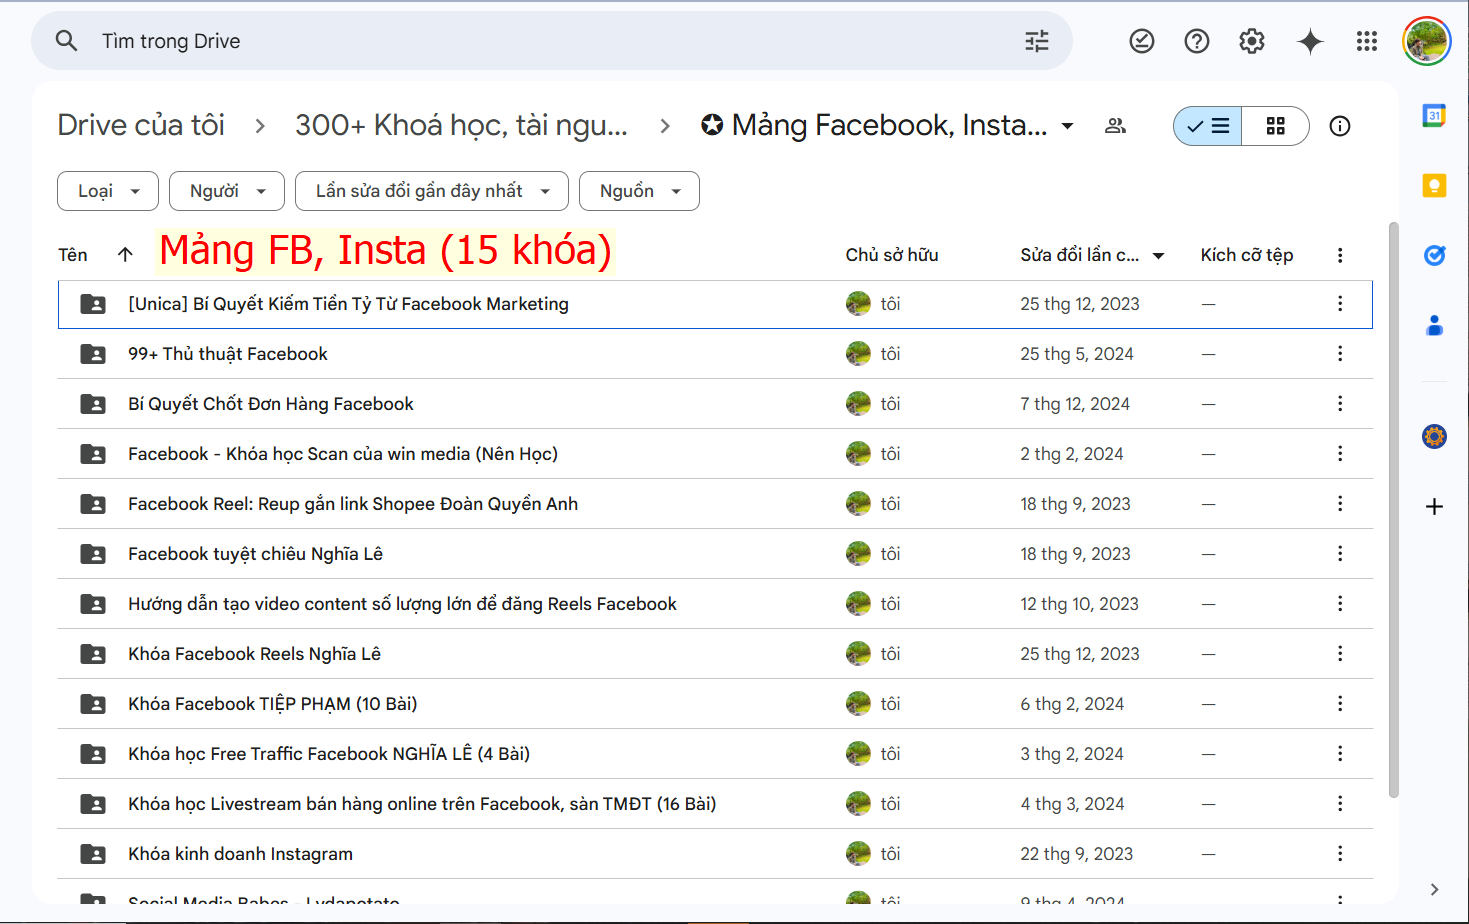Image resolution: width=1469 pixels, height=924 pixels.
Task: Open advanced search options filter icon
Action: tap(1037, 41)
